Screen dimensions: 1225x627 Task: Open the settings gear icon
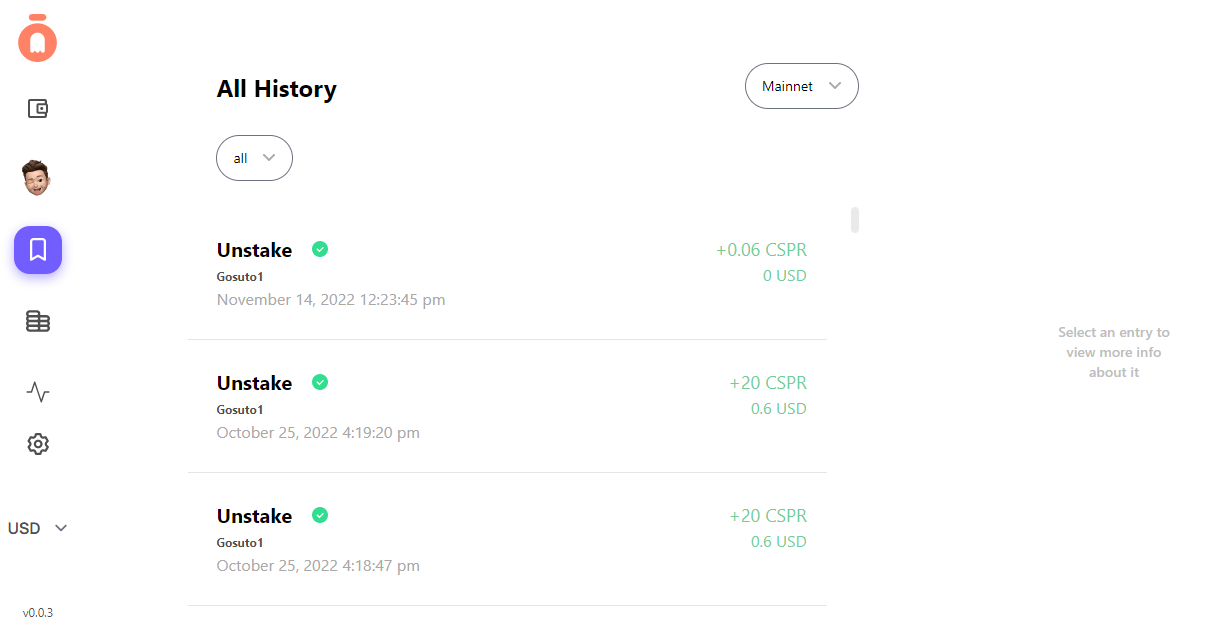(38, 444)
